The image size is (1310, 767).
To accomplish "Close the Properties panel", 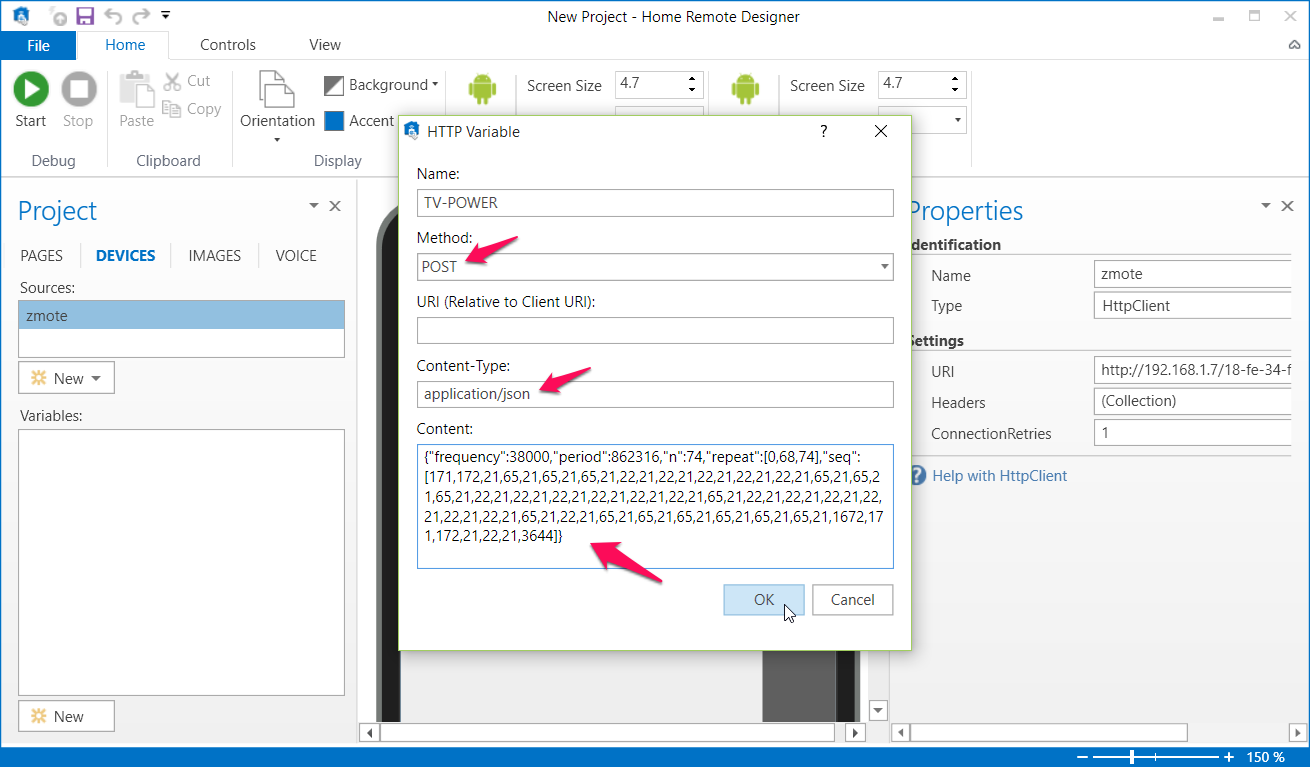I will (x=1289, y=206).
